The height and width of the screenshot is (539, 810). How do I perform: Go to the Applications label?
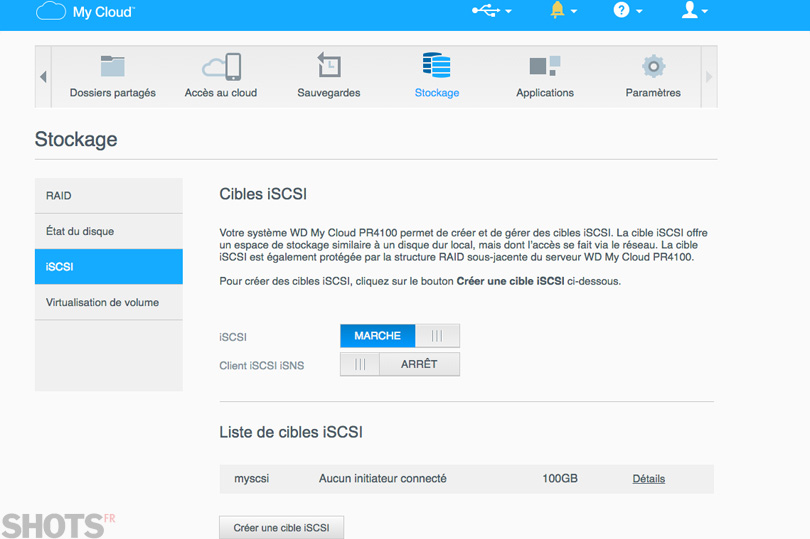(x=544, y=93)
